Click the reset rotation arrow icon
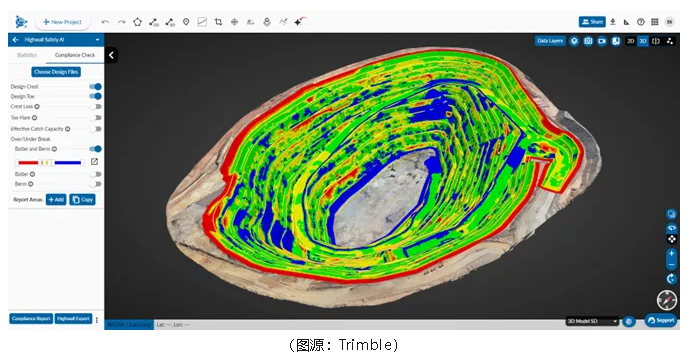The width and height of the screenshot is (696, 361). click(671, 278)
